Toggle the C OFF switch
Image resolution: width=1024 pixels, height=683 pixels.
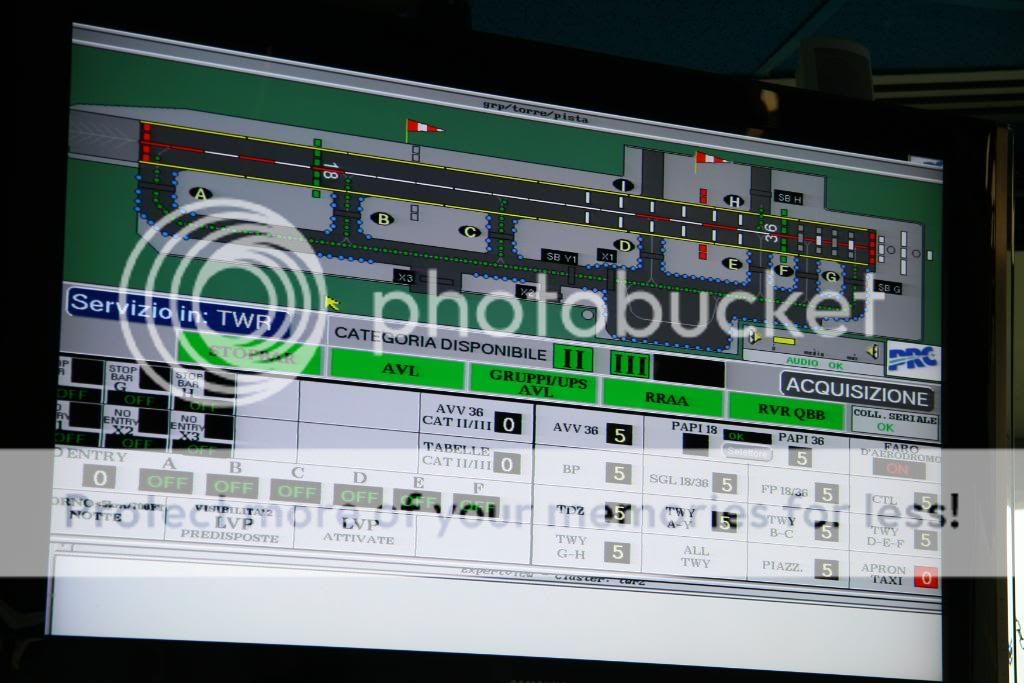point(296,492)
